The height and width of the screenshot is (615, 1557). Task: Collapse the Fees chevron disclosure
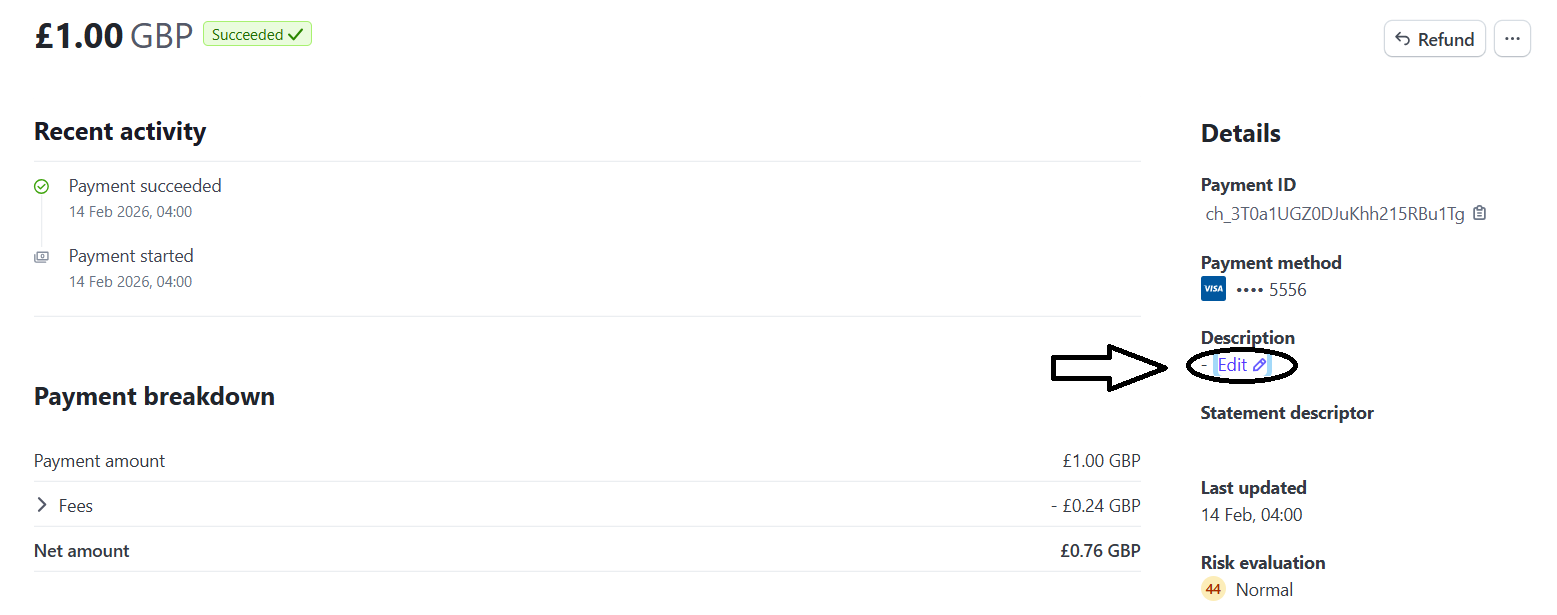click(x=41, y=505)
